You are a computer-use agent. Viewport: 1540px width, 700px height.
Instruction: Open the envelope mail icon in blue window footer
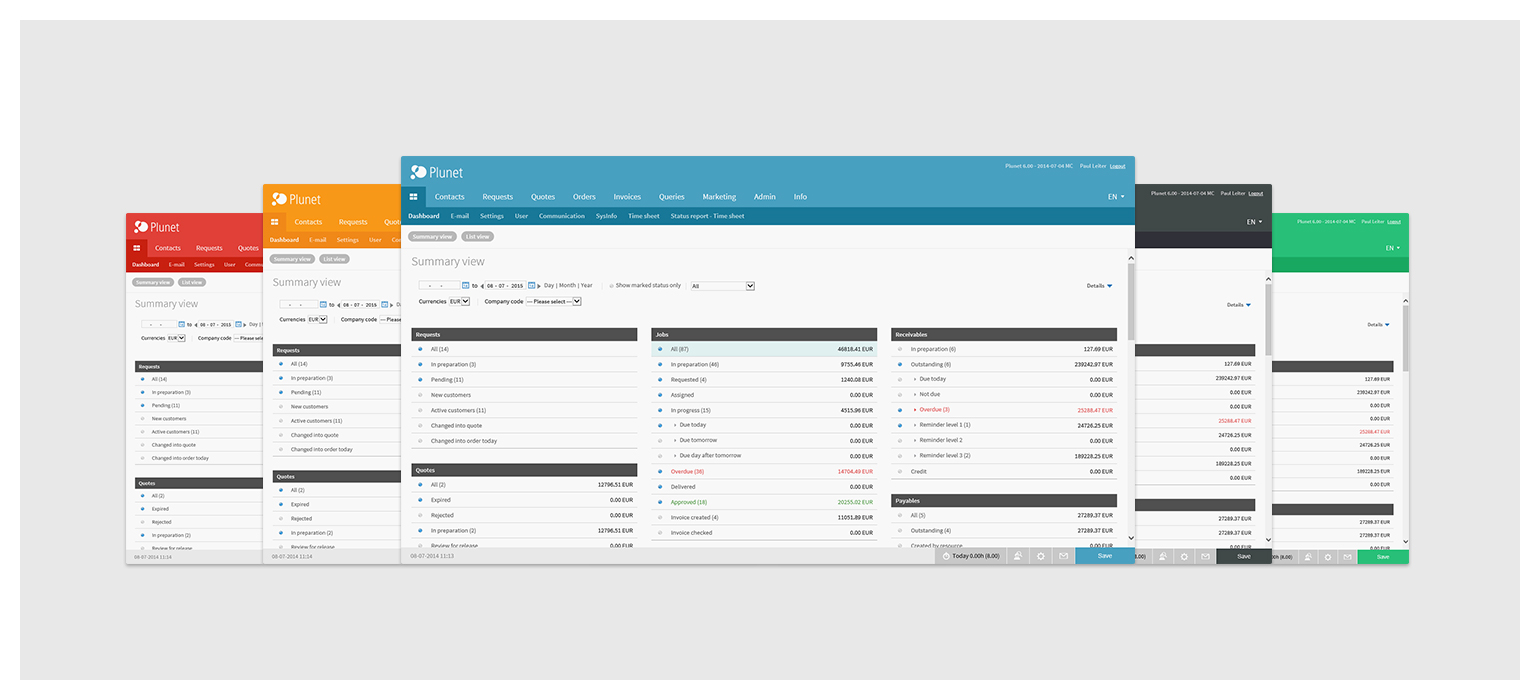point(1063,556)
